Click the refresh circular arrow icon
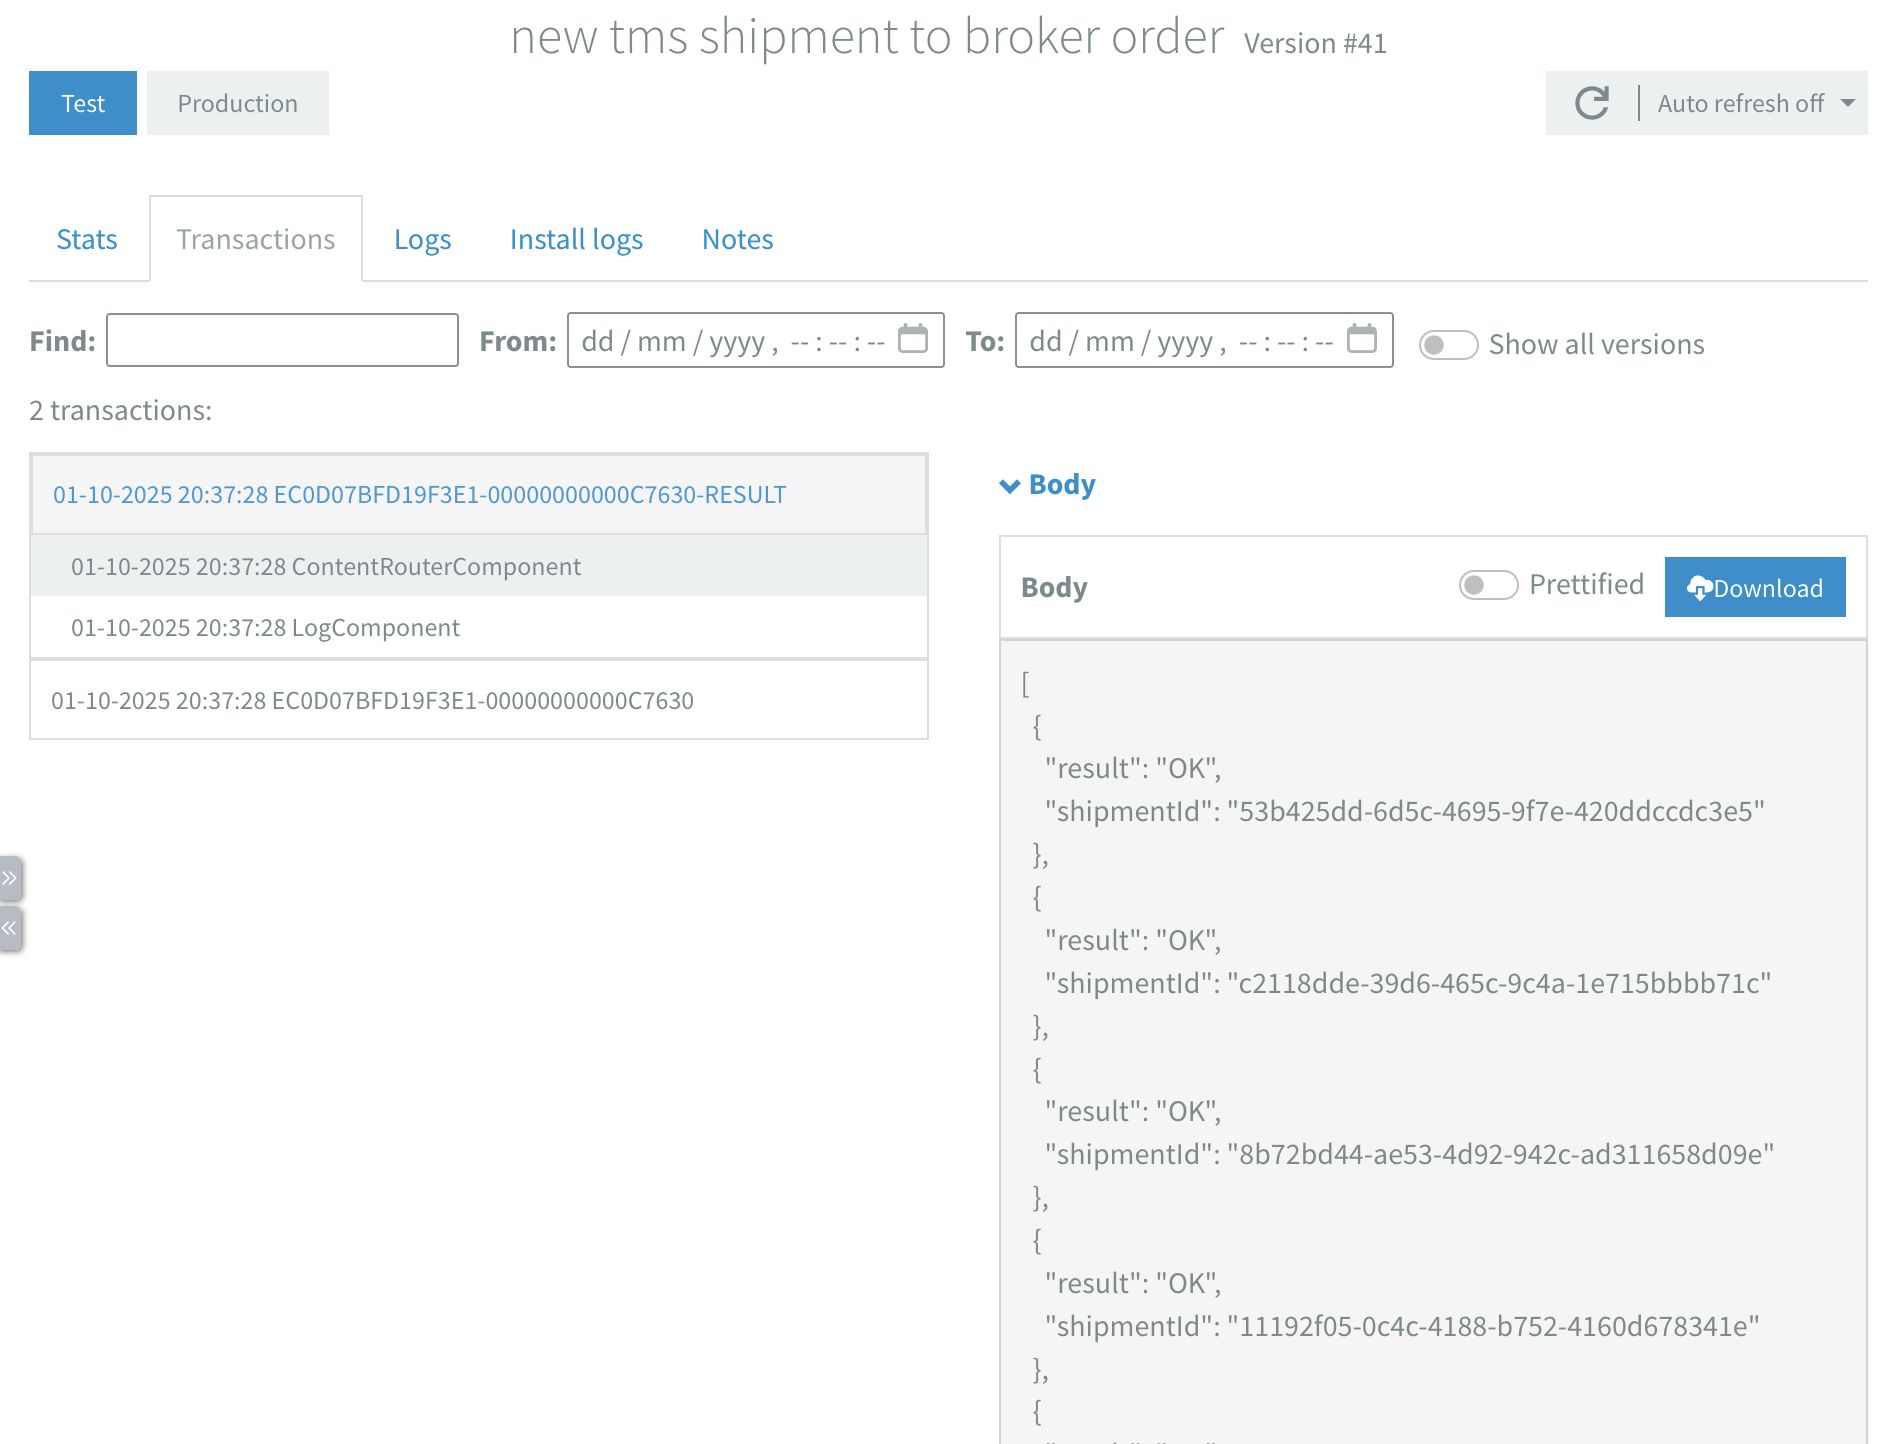 [x=1591, y=103]
